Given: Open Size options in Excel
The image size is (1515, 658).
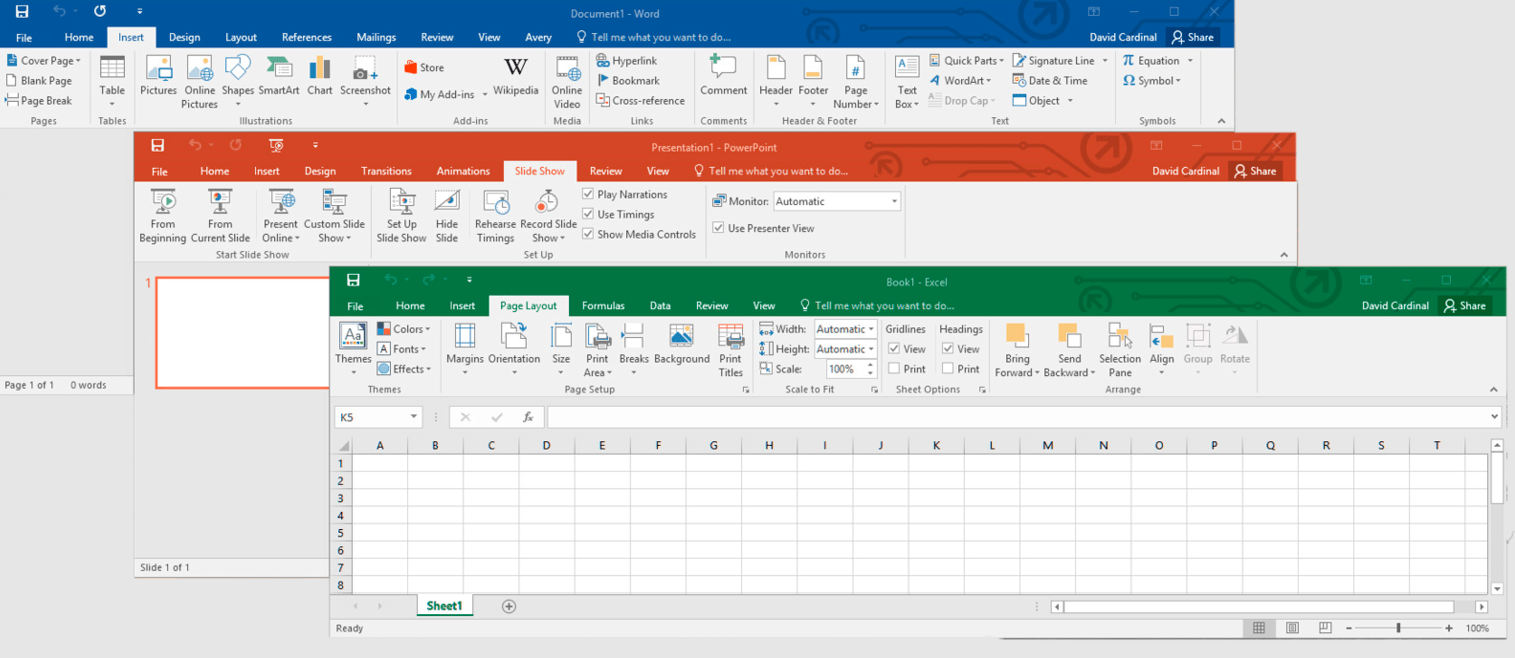Looking at the screenshot, I should [x=561, y=349].
